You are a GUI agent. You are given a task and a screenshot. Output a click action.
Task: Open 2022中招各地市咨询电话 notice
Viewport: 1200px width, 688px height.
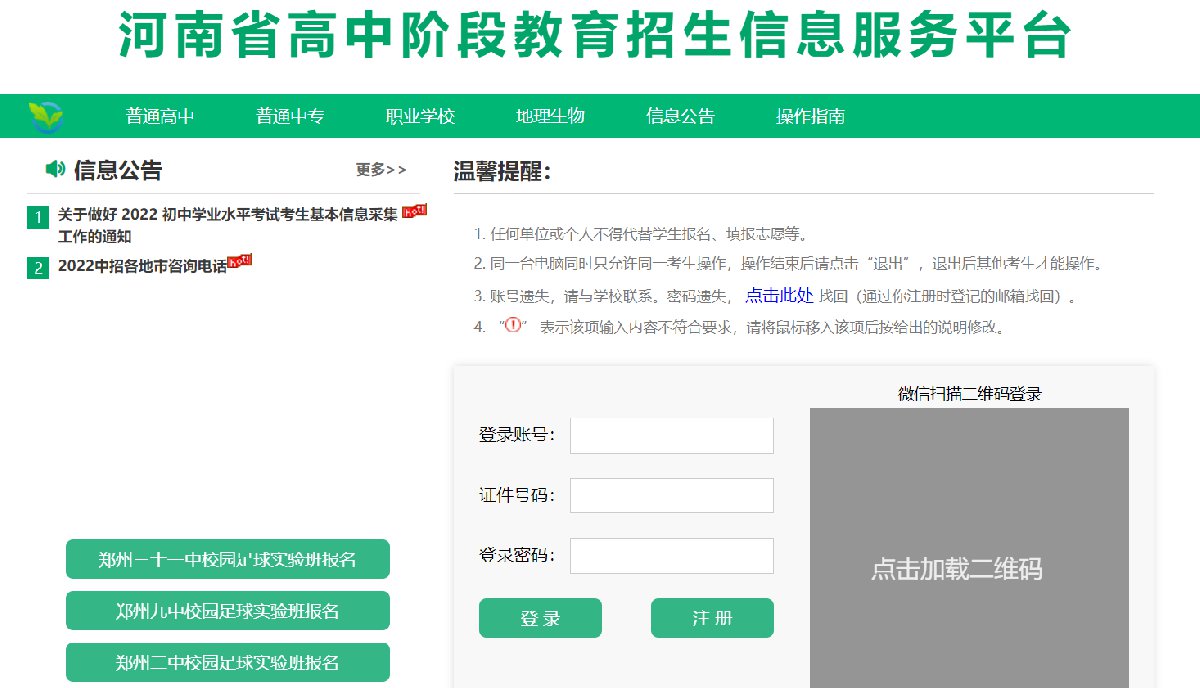point(142,267)
